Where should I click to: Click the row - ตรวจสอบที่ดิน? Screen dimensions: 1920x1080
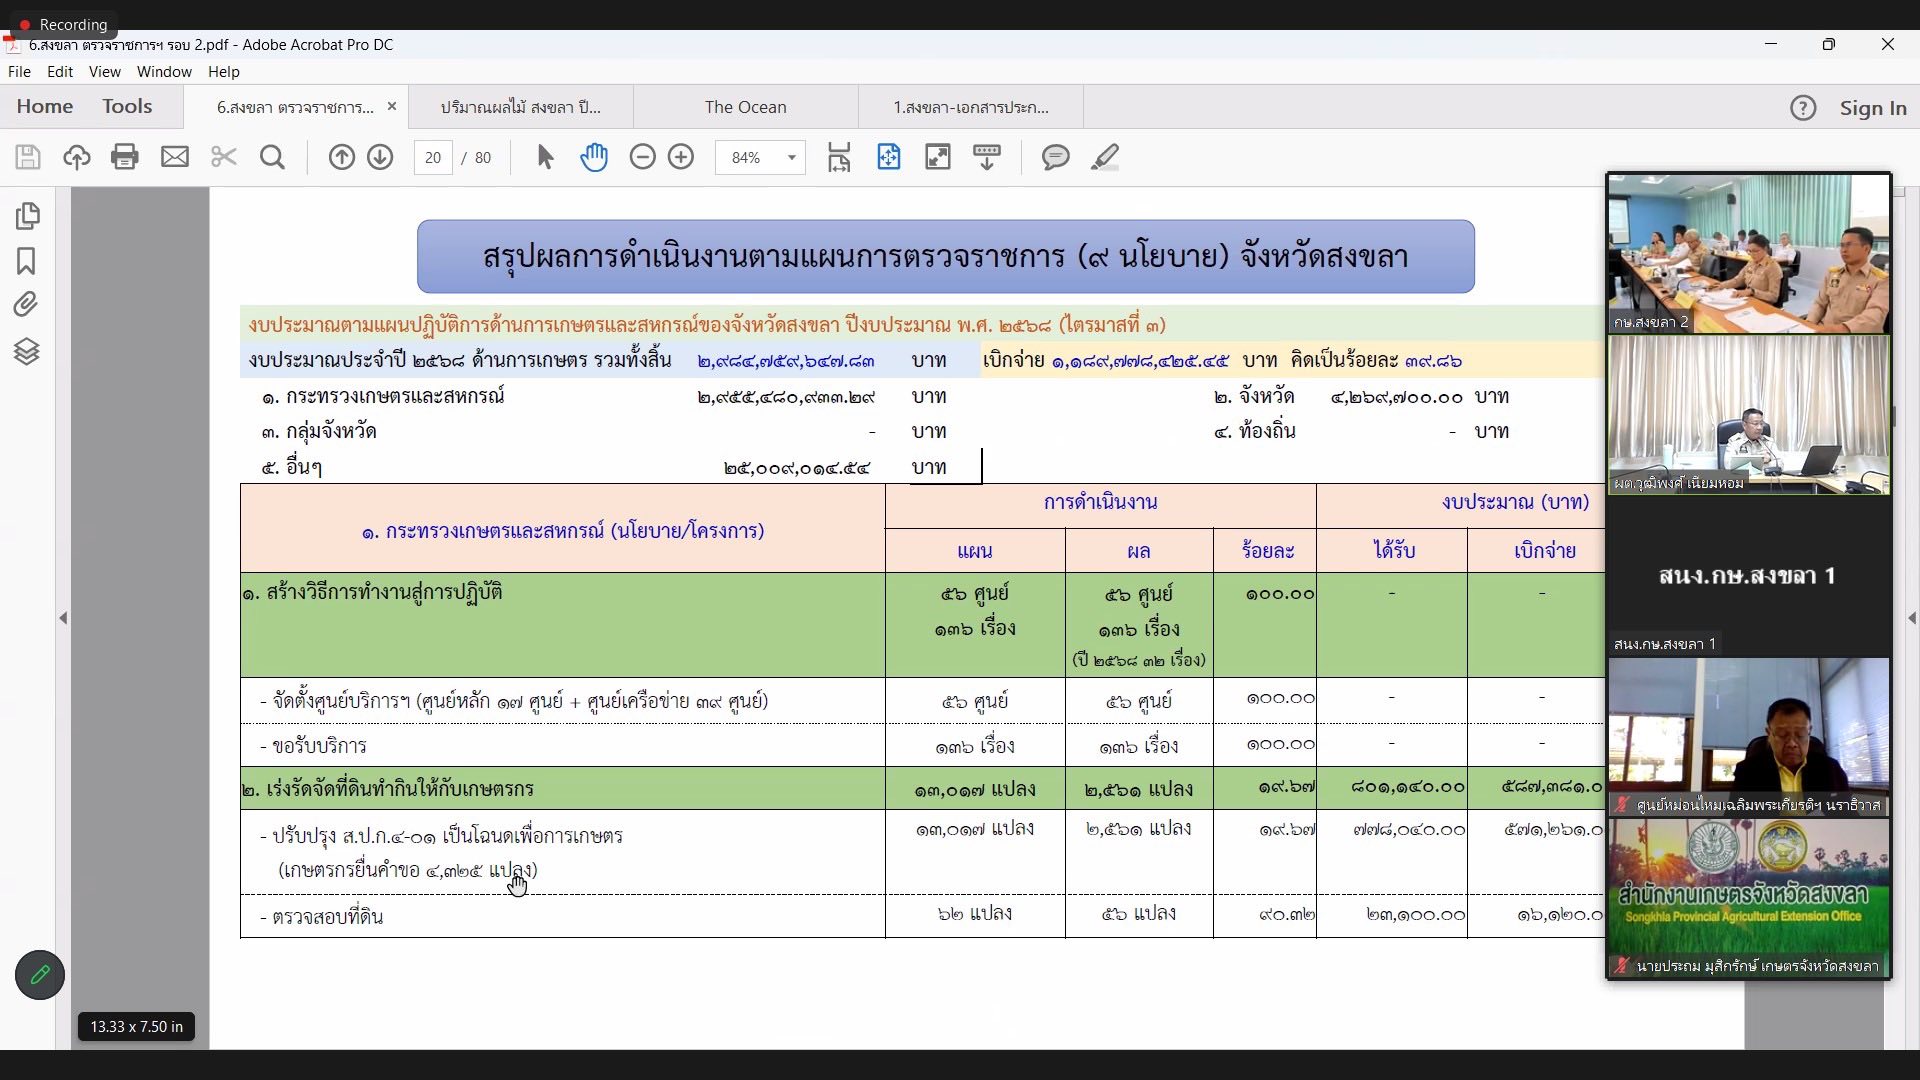point(922,916)
